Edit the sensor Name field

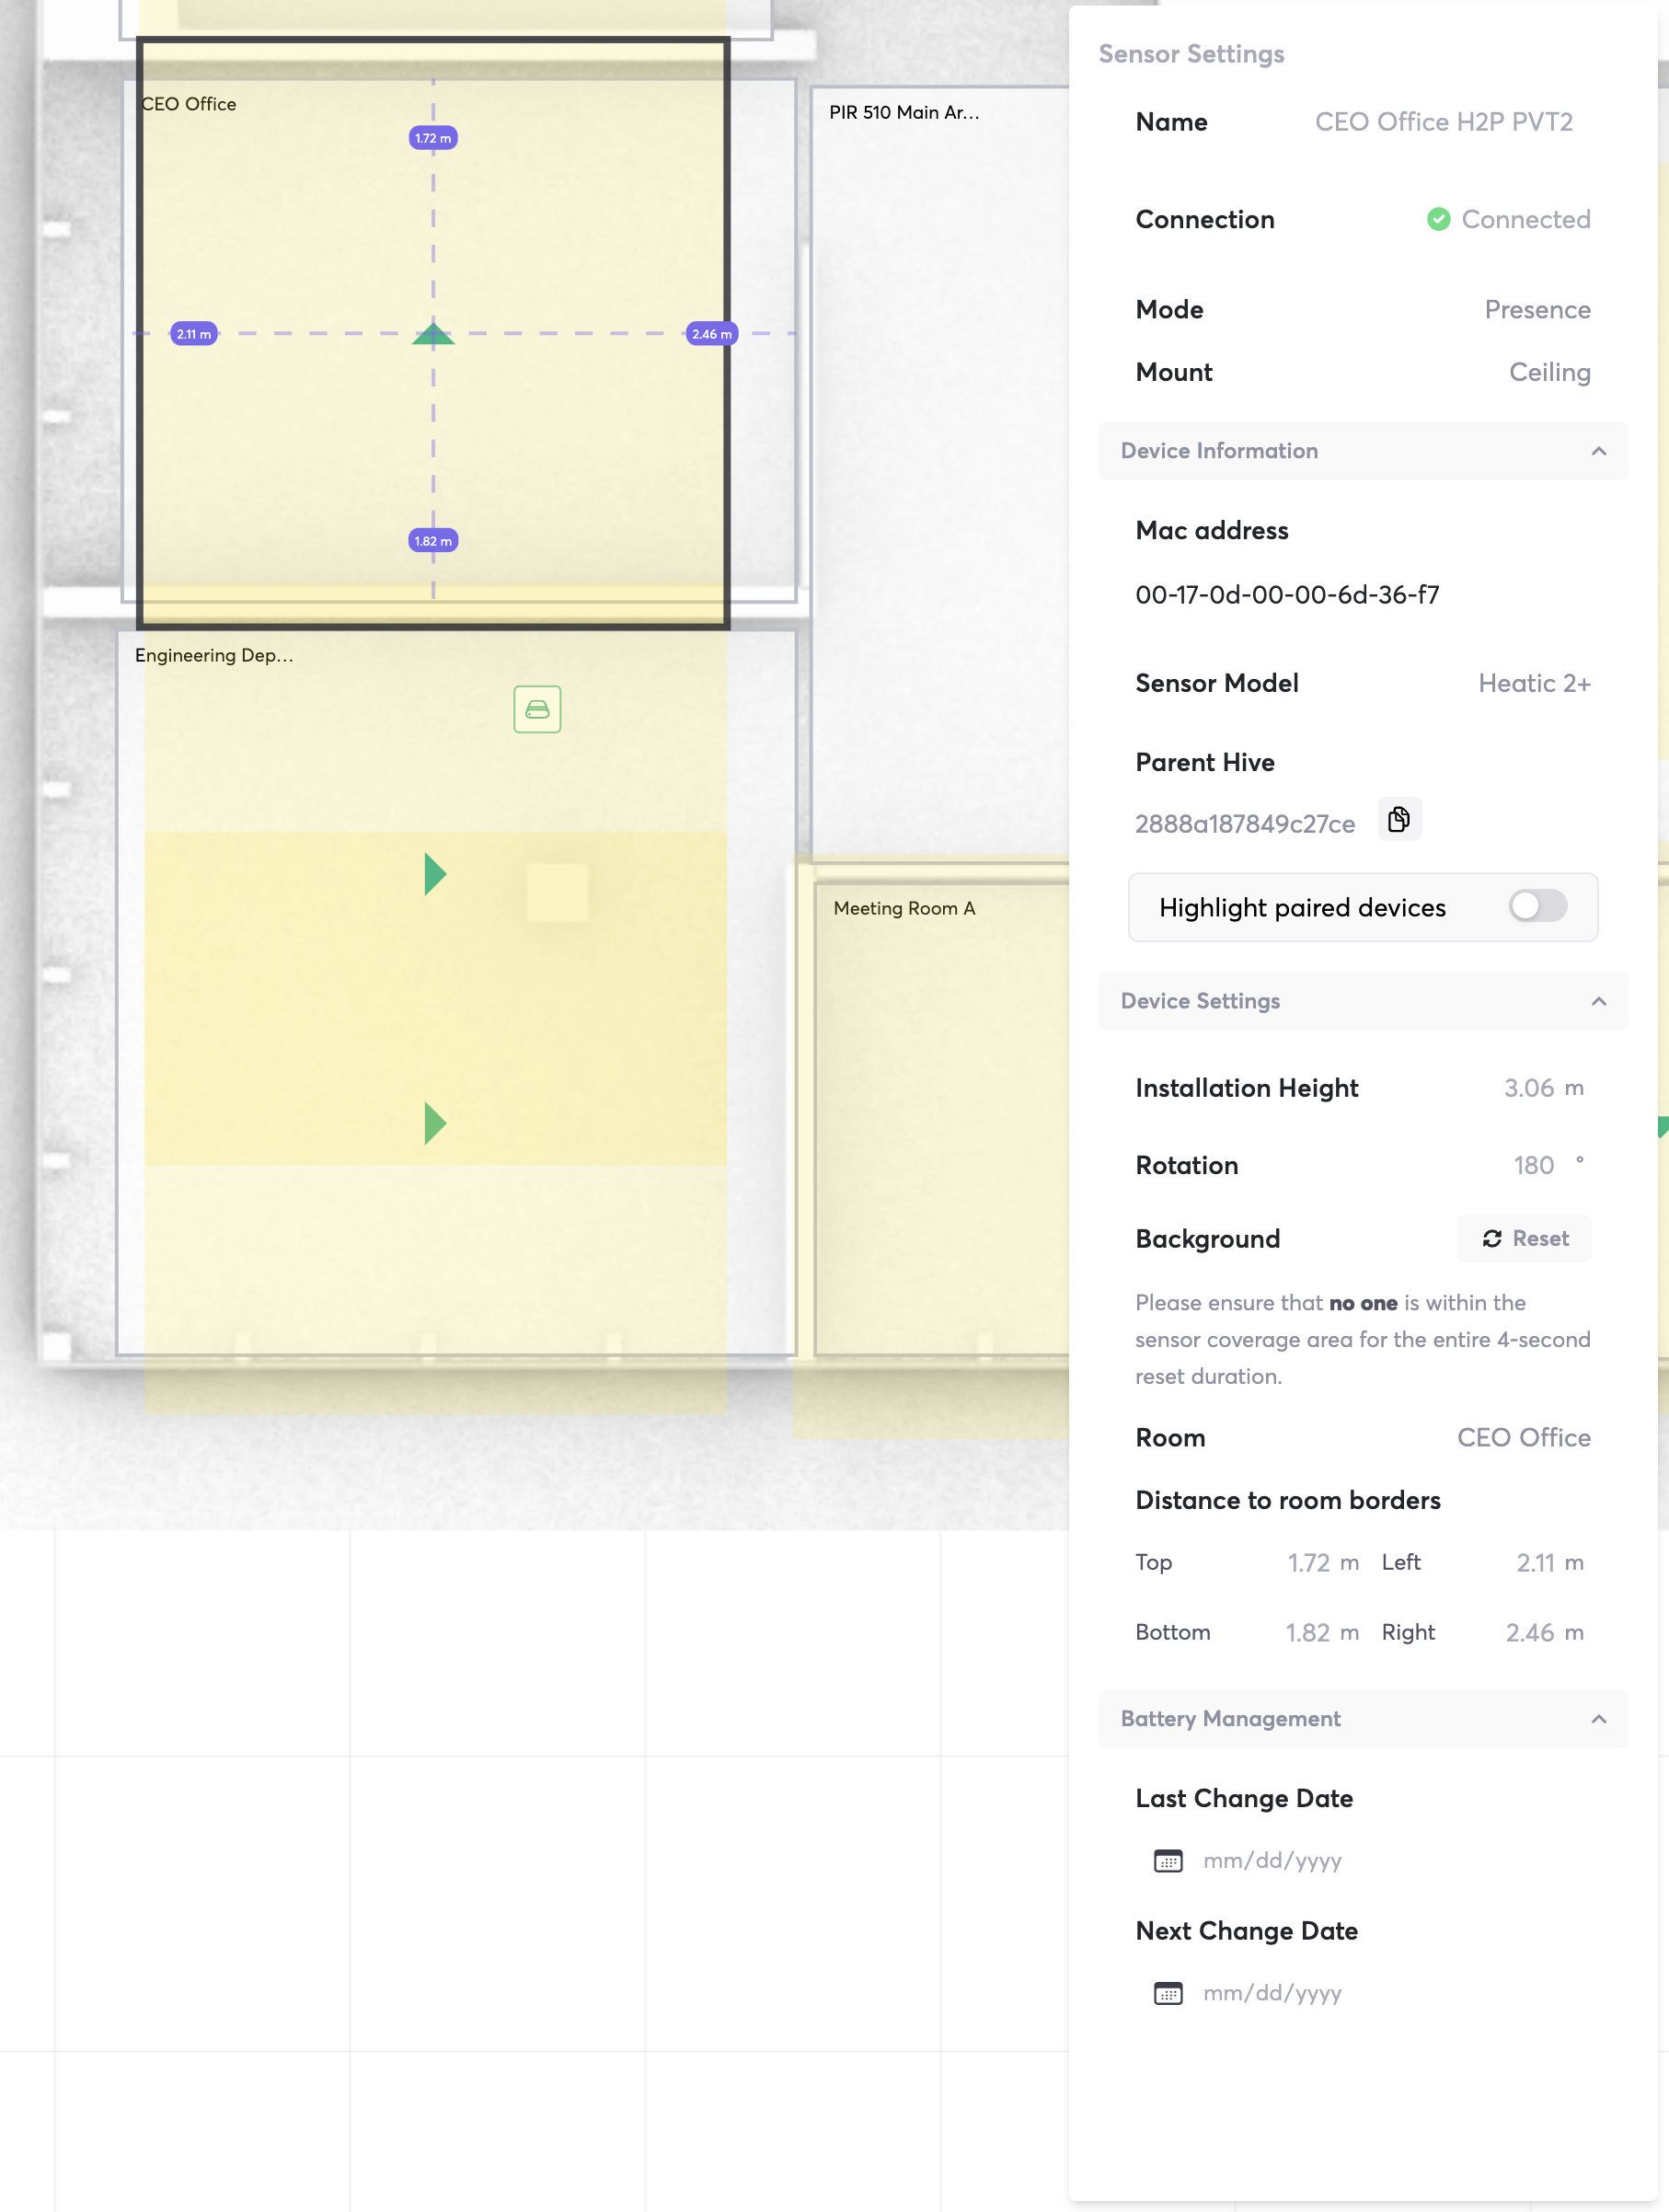pyautogui.click(x=1443, y=122)
